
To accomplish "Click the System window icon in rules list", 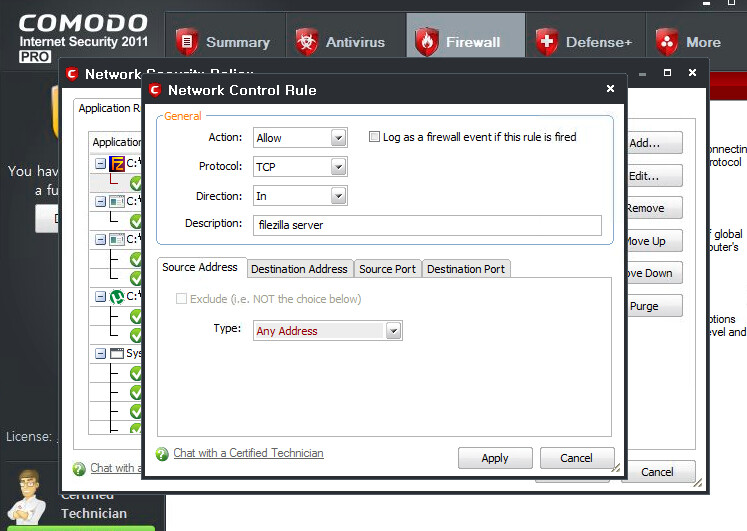I will click(117, 353).
